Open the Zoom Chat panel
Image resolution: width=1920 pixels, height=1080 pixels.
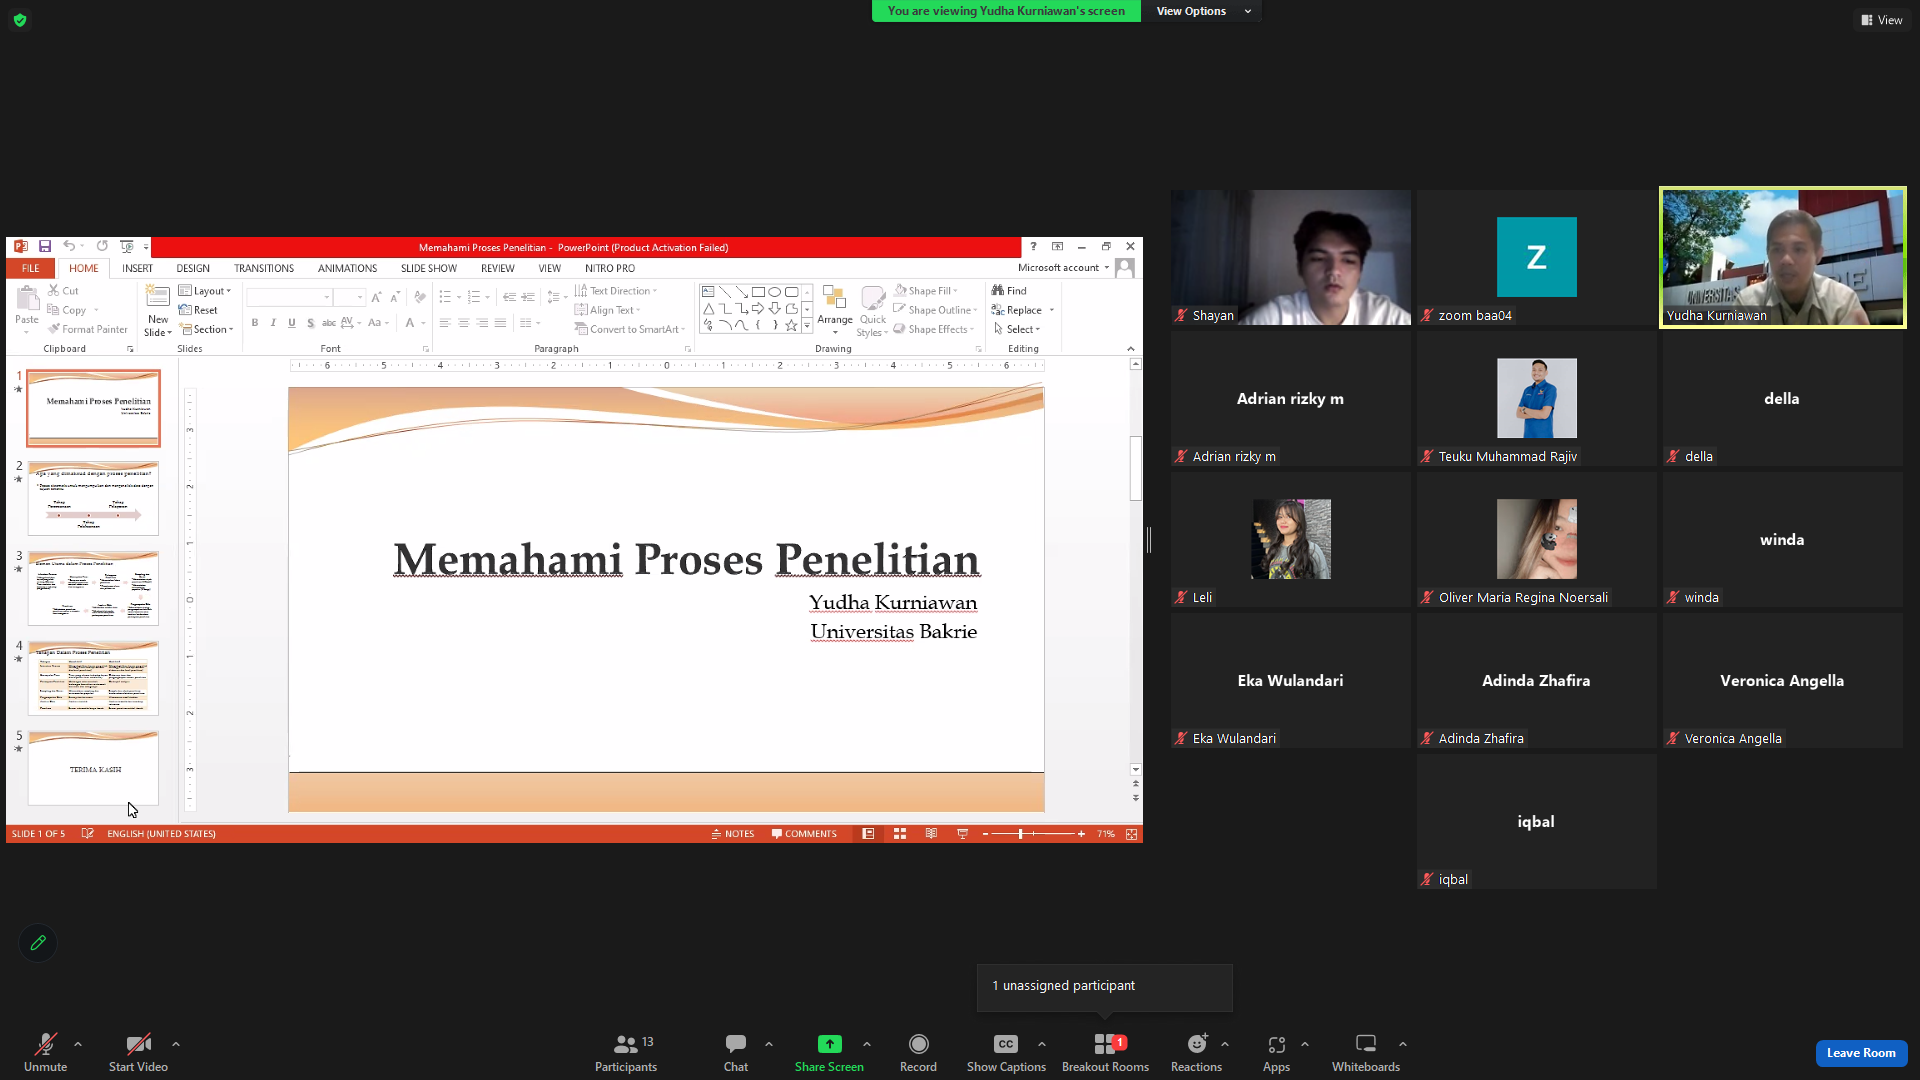[736, 1053]
